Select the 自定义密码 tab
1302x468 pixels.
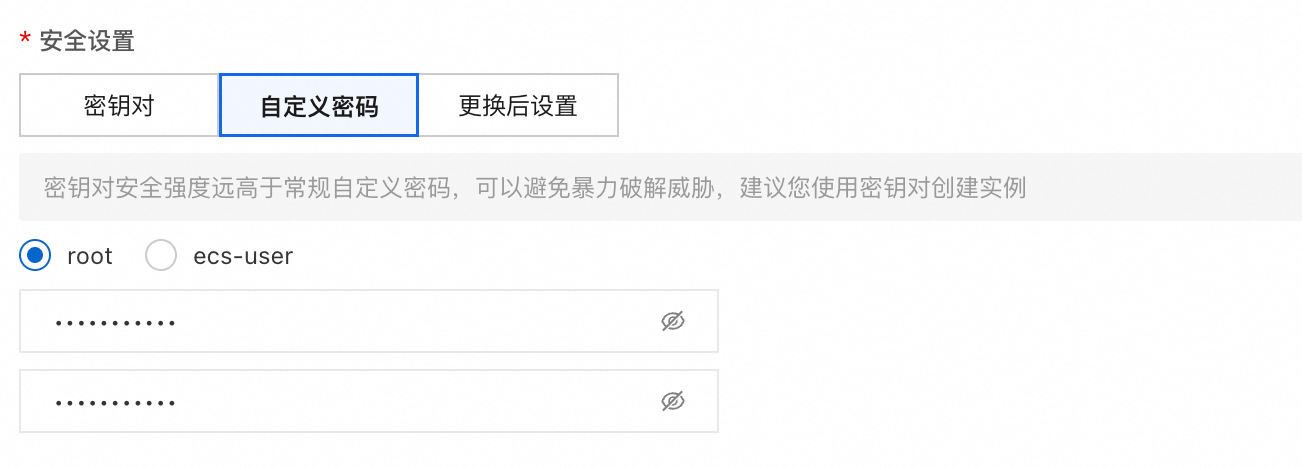pos(319,105)
